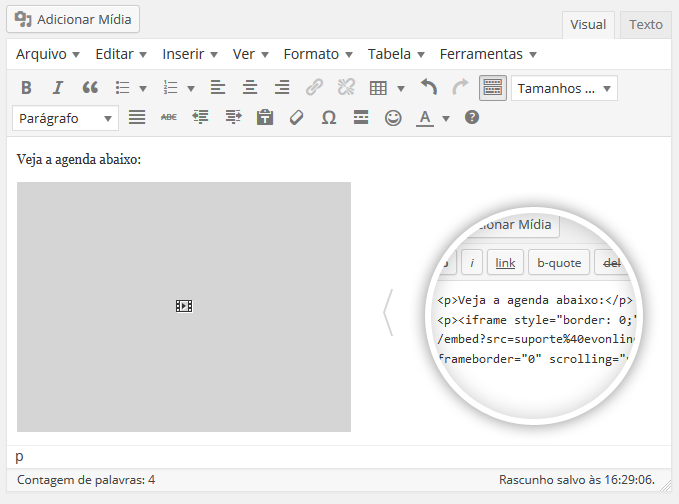Click the word count status text

click(x=86, y=480)
